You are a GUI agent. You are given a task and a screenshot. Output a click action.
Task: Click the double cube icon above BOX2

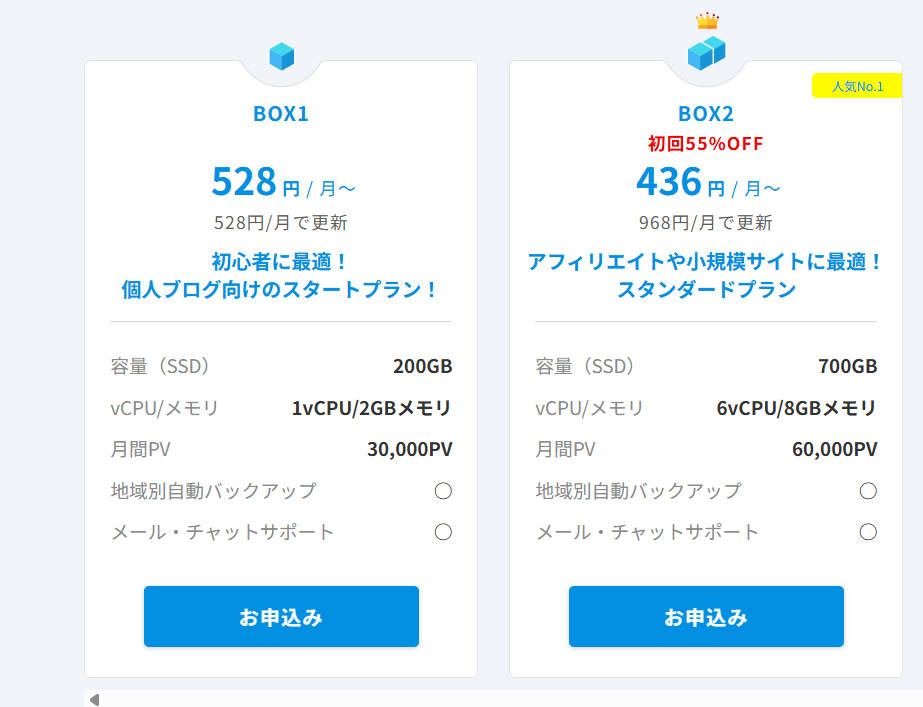tap(706, 53)
